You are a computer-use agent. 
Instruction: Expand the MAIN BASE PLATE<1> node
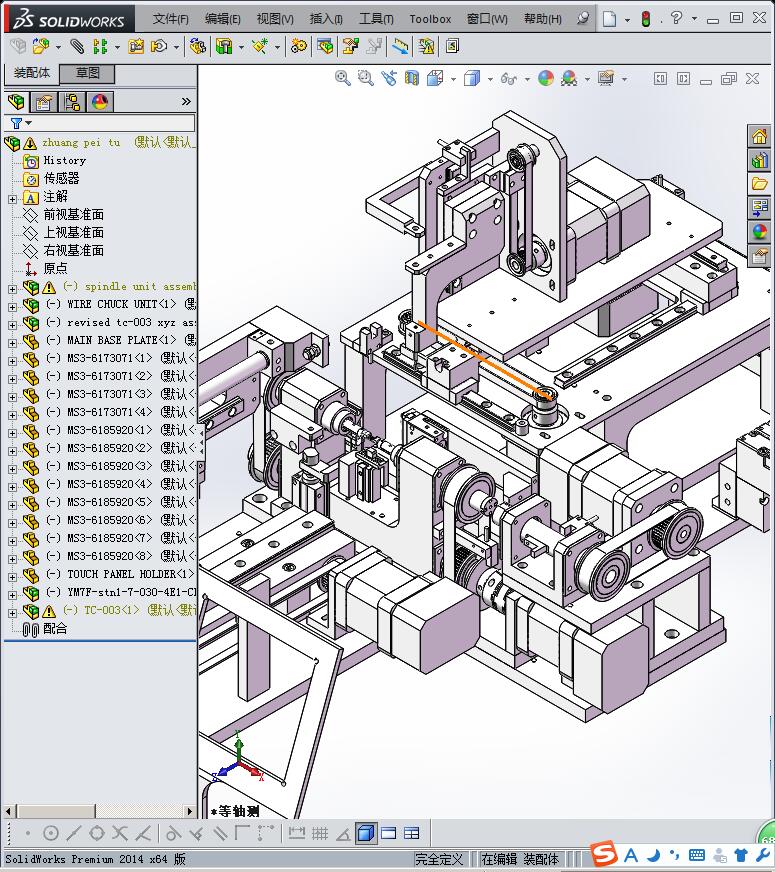[12, 343]
